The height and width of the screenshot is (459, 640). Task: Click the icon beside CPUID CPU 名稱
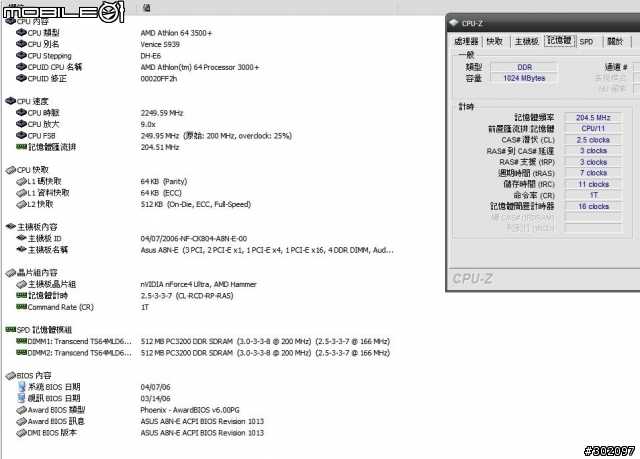tap(21, 67)
